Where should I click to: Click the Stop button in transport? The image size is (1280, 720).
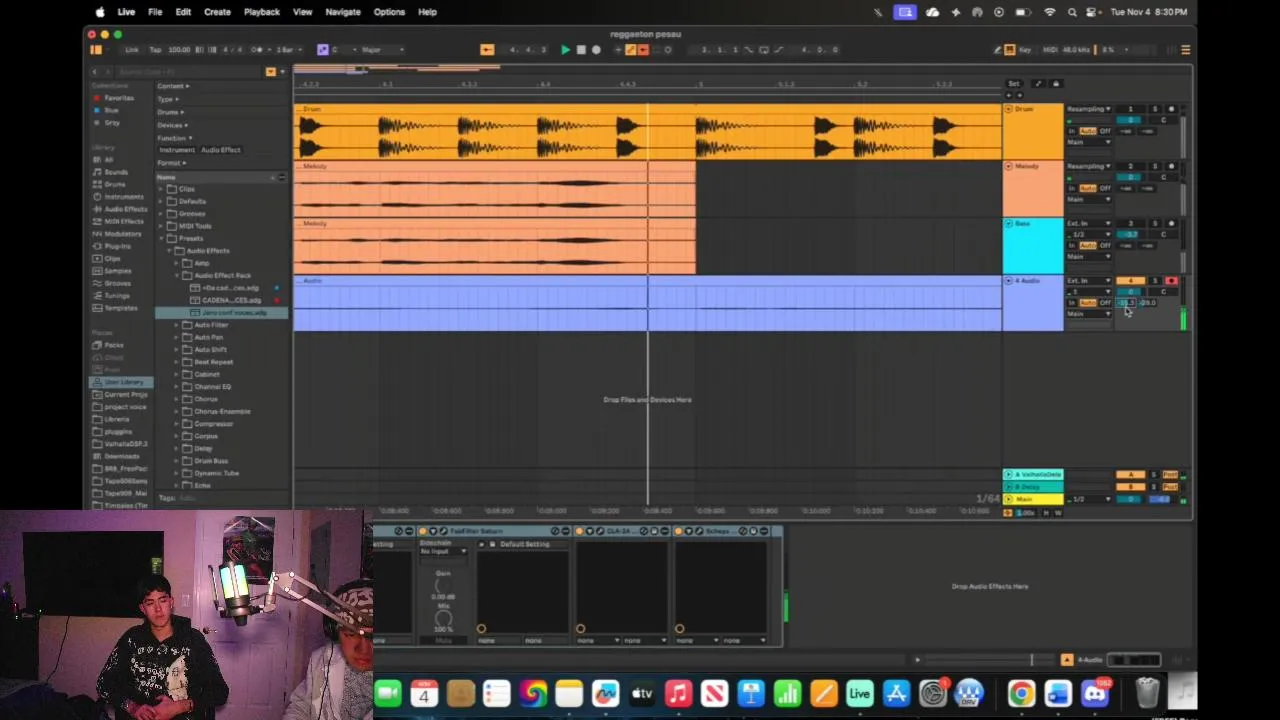click(581, 50)
